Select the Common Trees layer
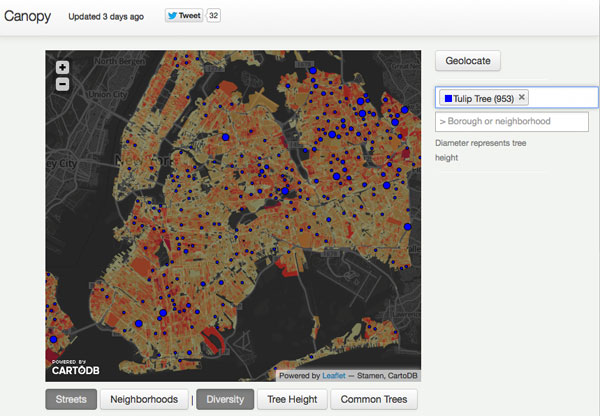The width and height of the screenshot is (600, 416). pos(373,400)
